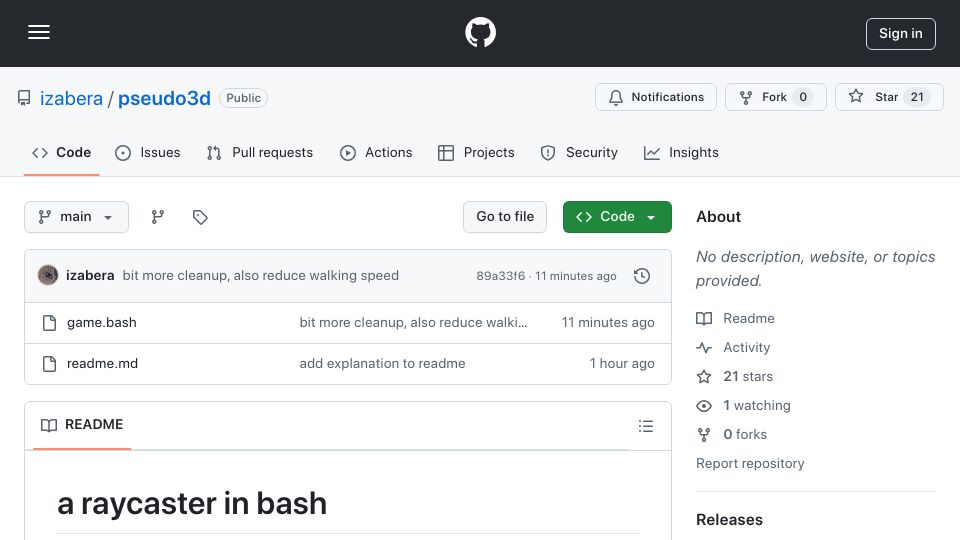Open commit hash 89a33f6
This screenshot has width=960, height=540.
pyautogui.click(x=501, y=276)
